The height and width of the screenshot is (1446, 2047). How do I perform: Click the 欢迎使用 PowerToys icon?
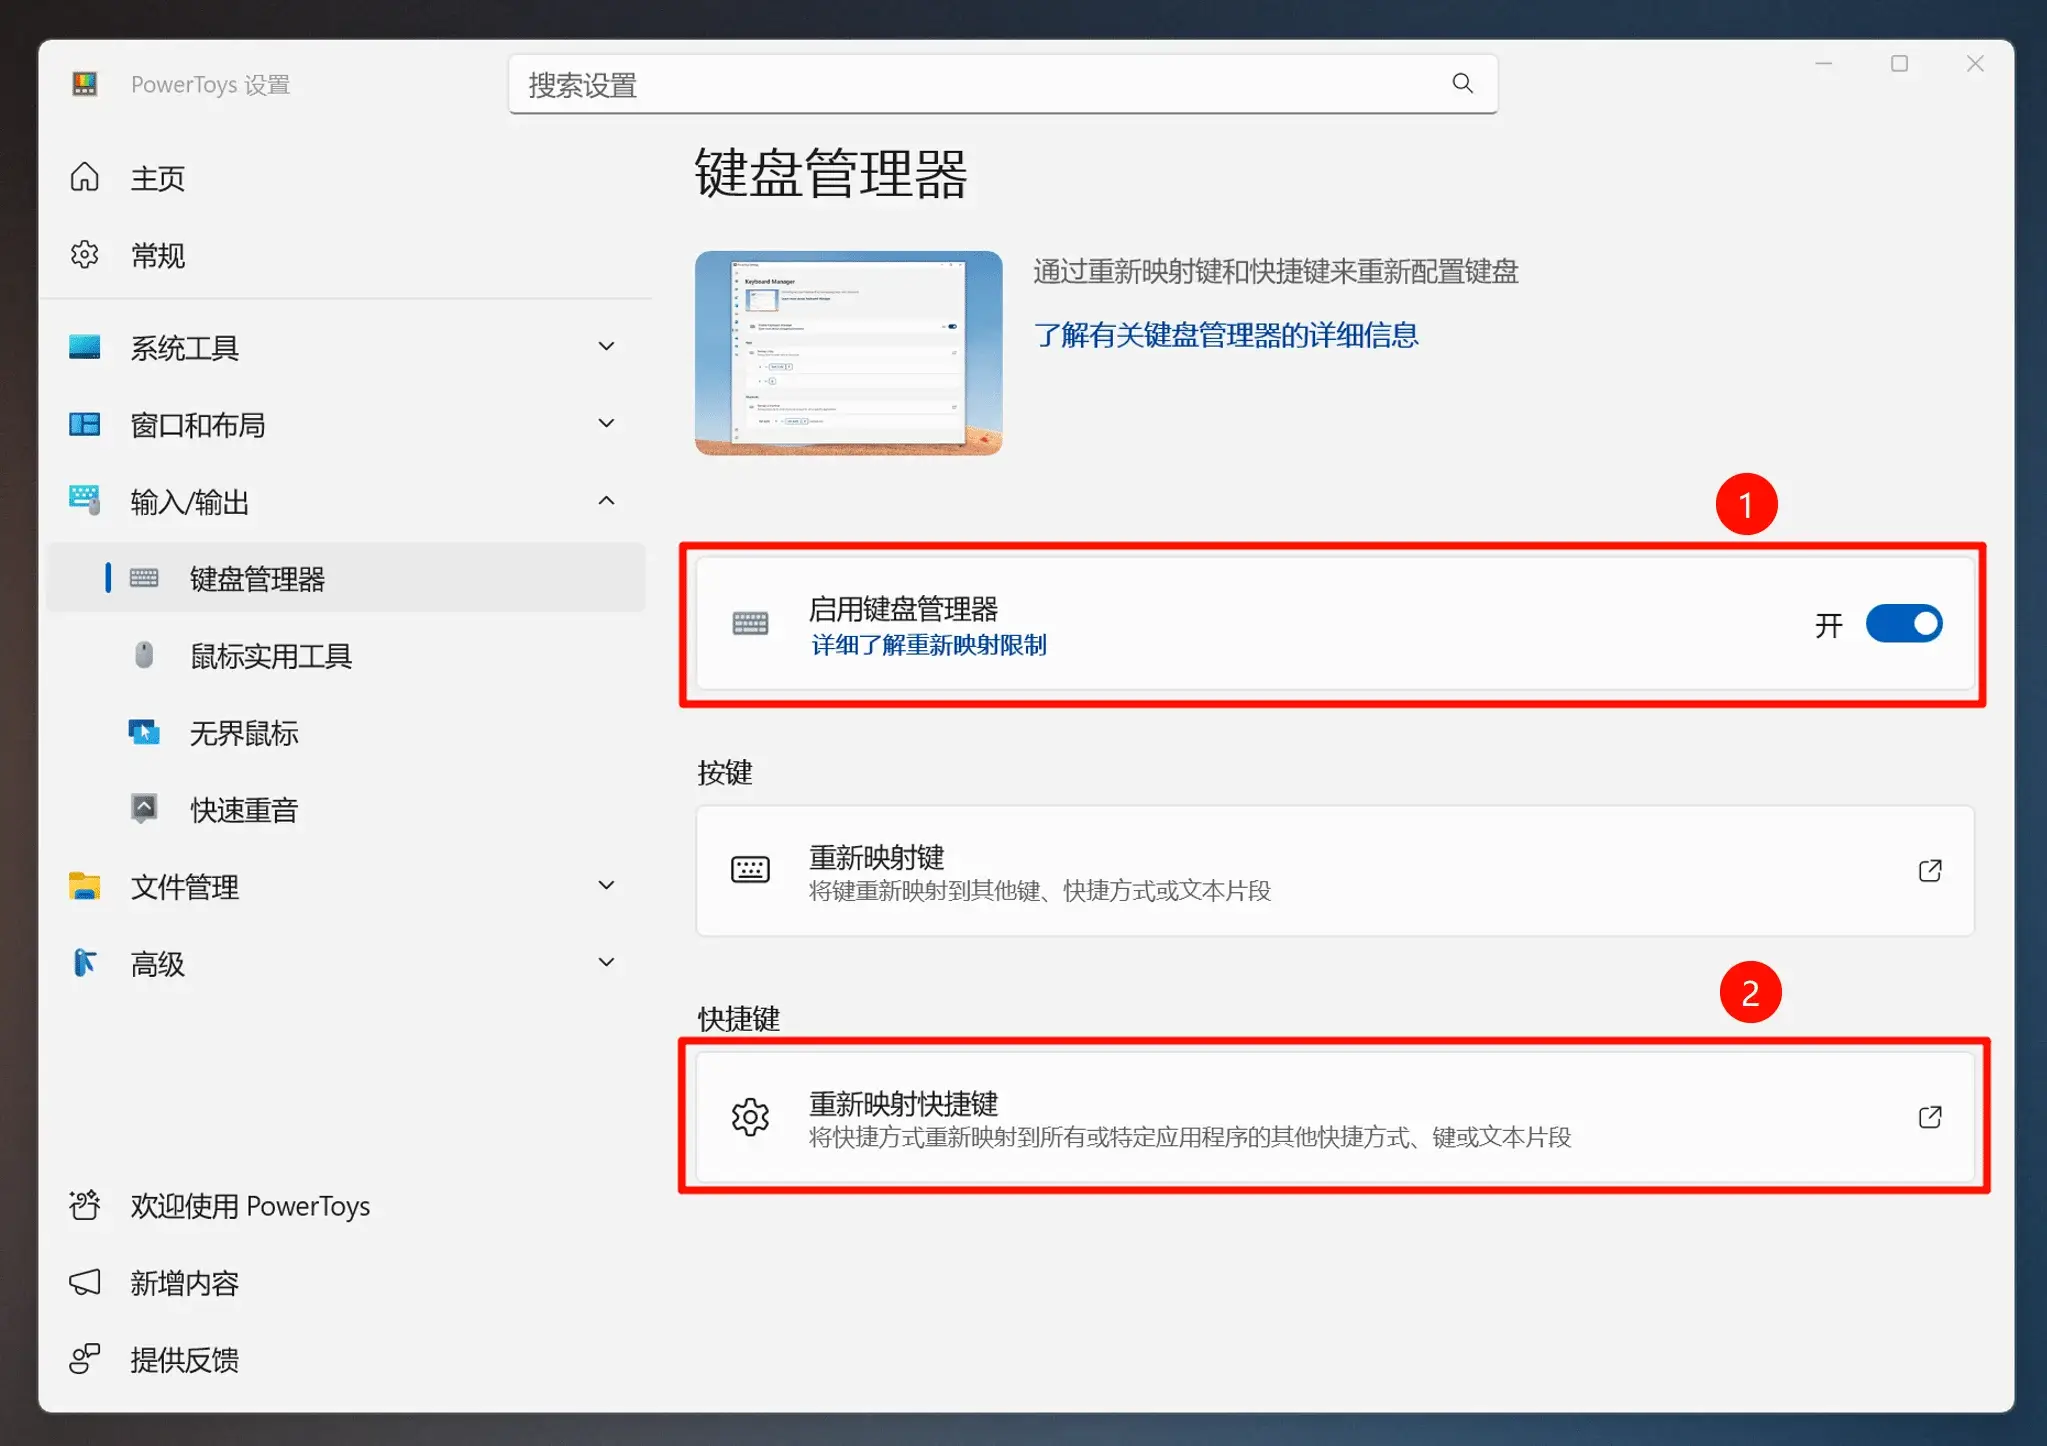point(85,1205)
